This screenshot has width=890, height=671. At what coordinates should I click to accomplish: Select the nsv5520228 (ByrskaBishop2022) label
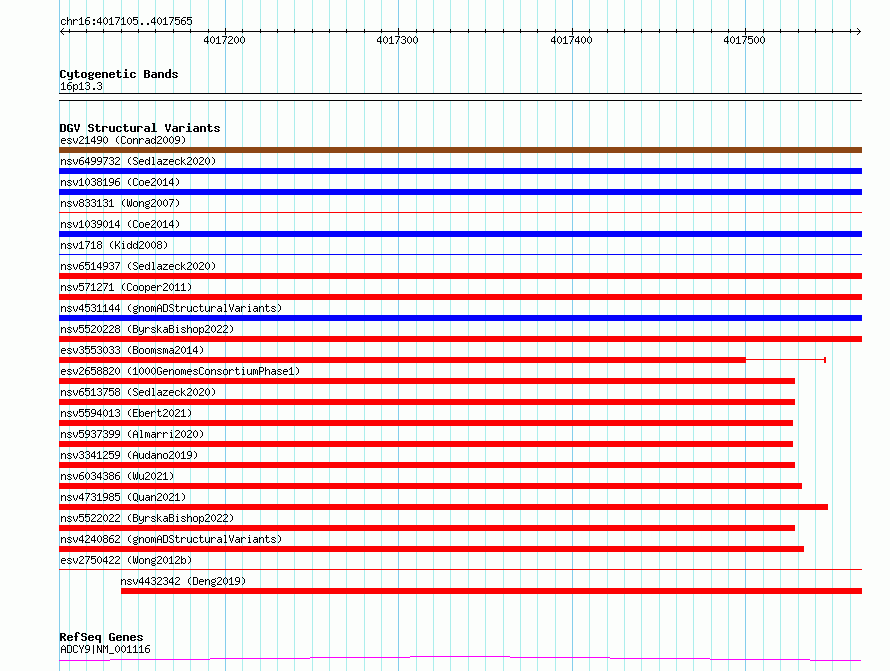(x=146, y=329)
